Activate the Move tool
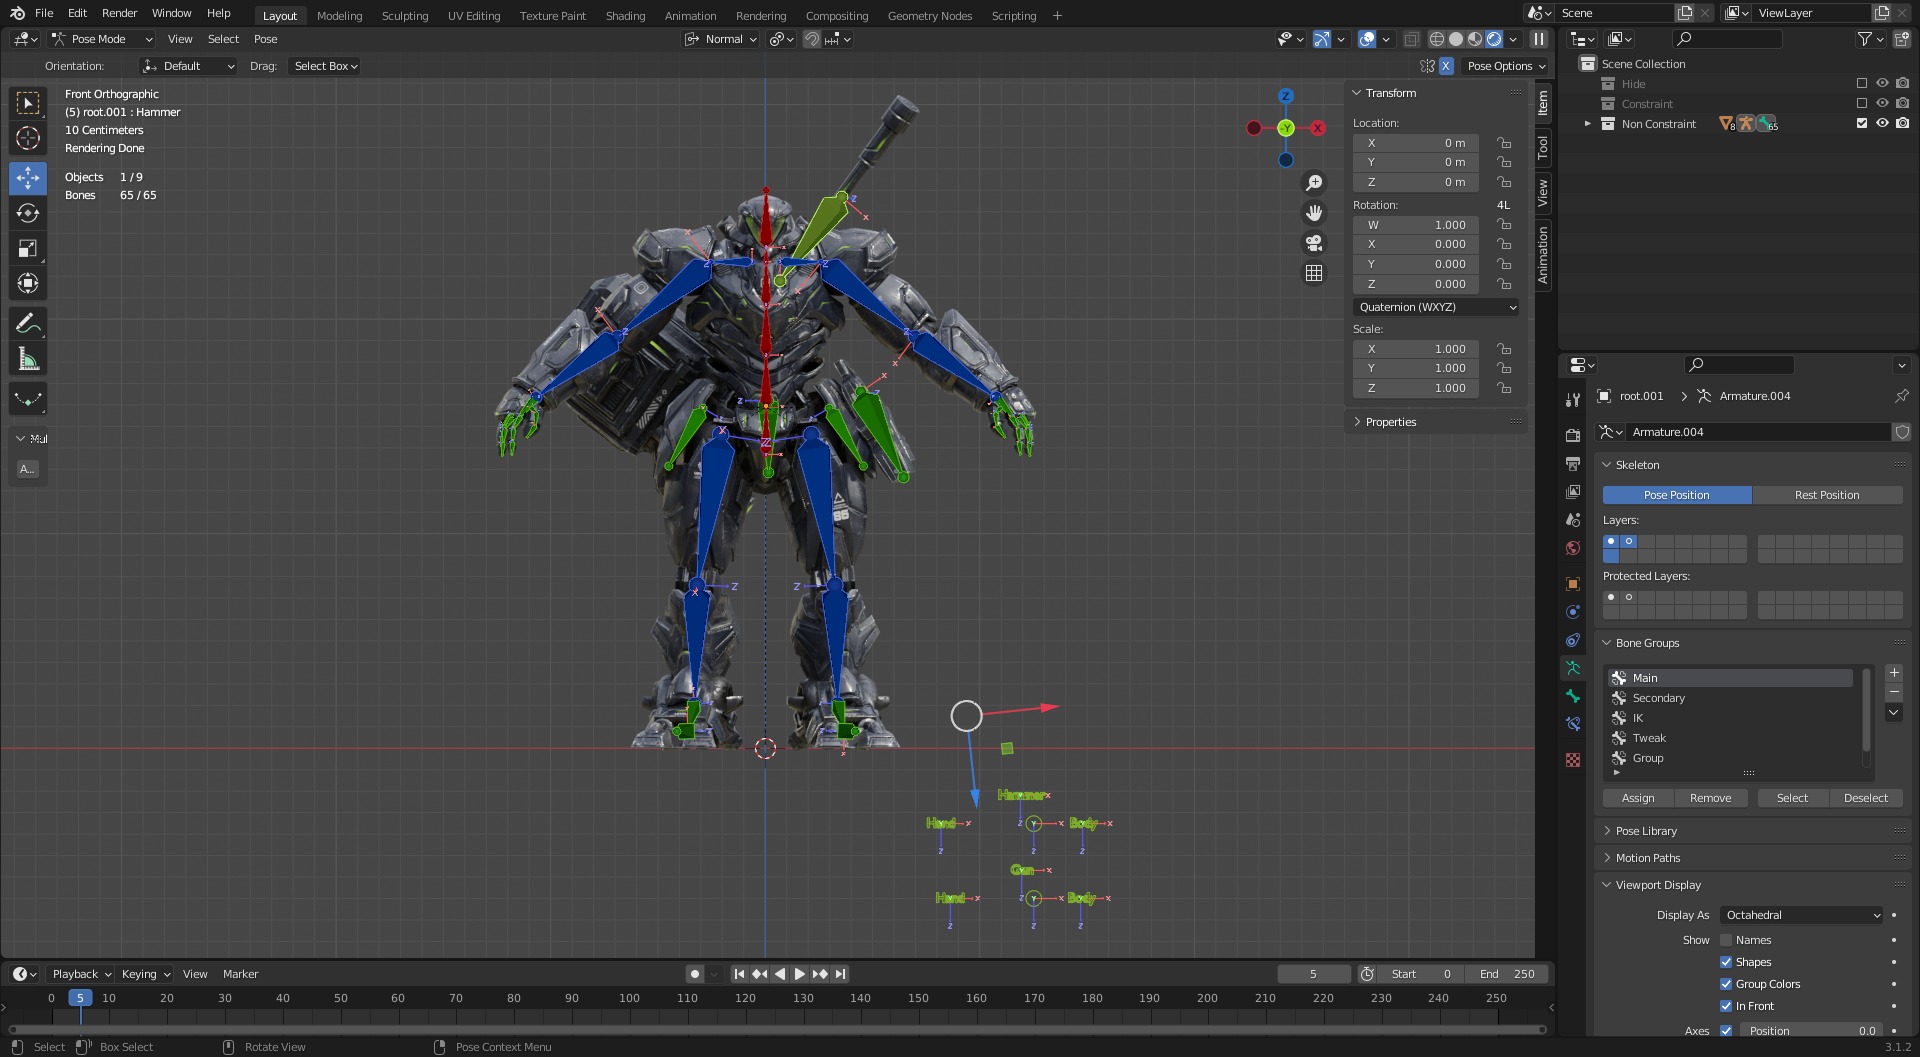 click(28, 178)
